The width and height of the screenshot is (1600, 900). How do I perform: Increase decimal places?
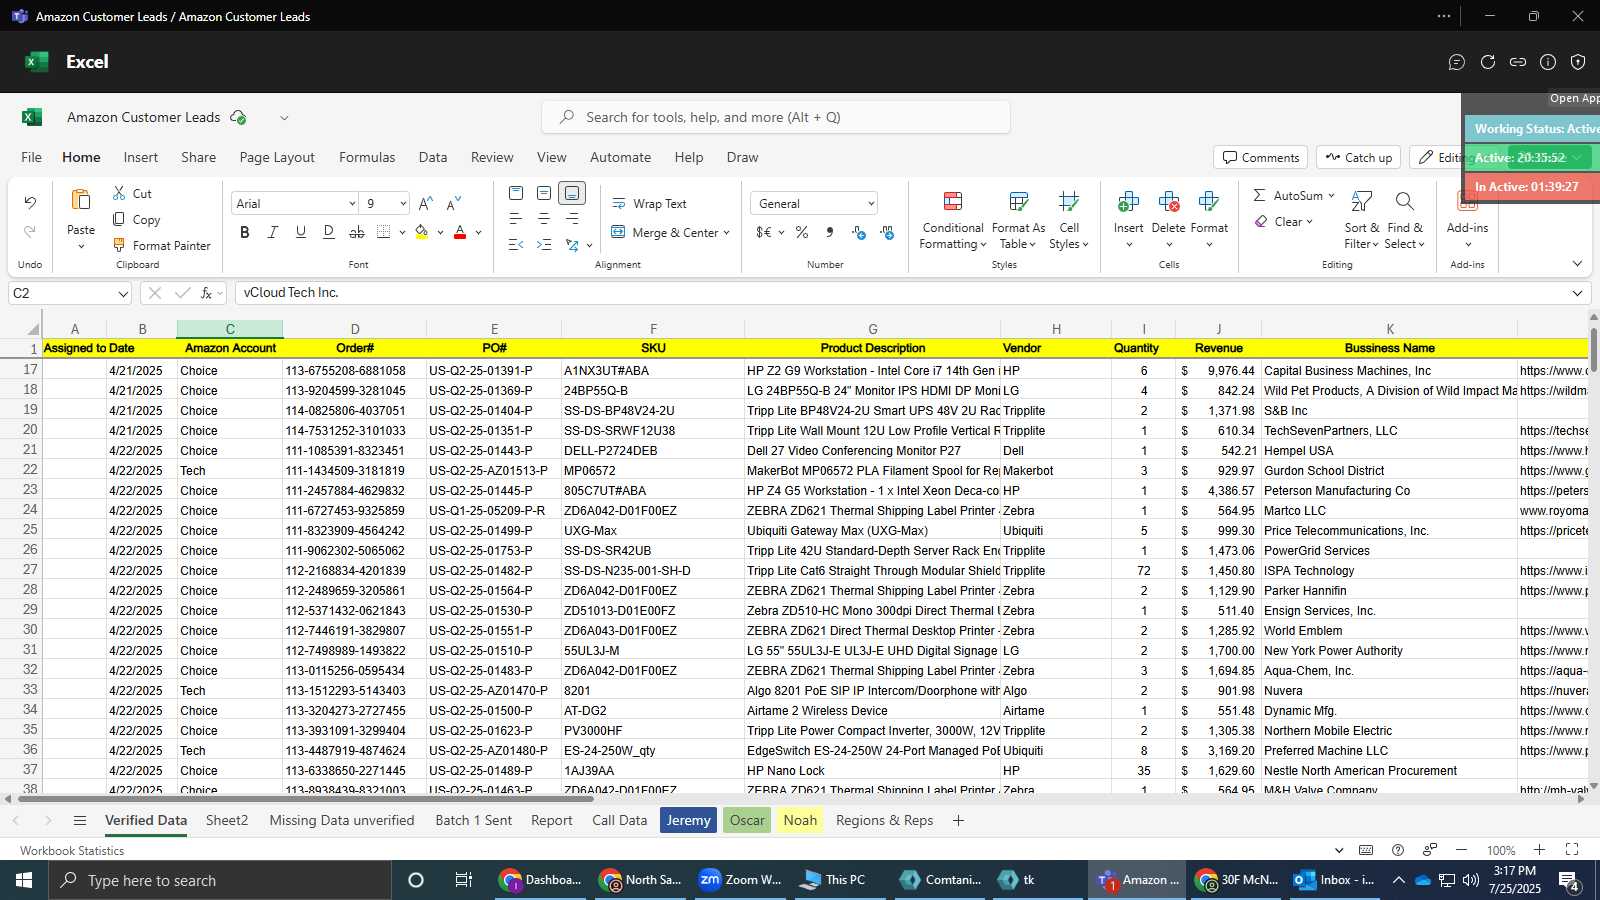tap(859, 232)
